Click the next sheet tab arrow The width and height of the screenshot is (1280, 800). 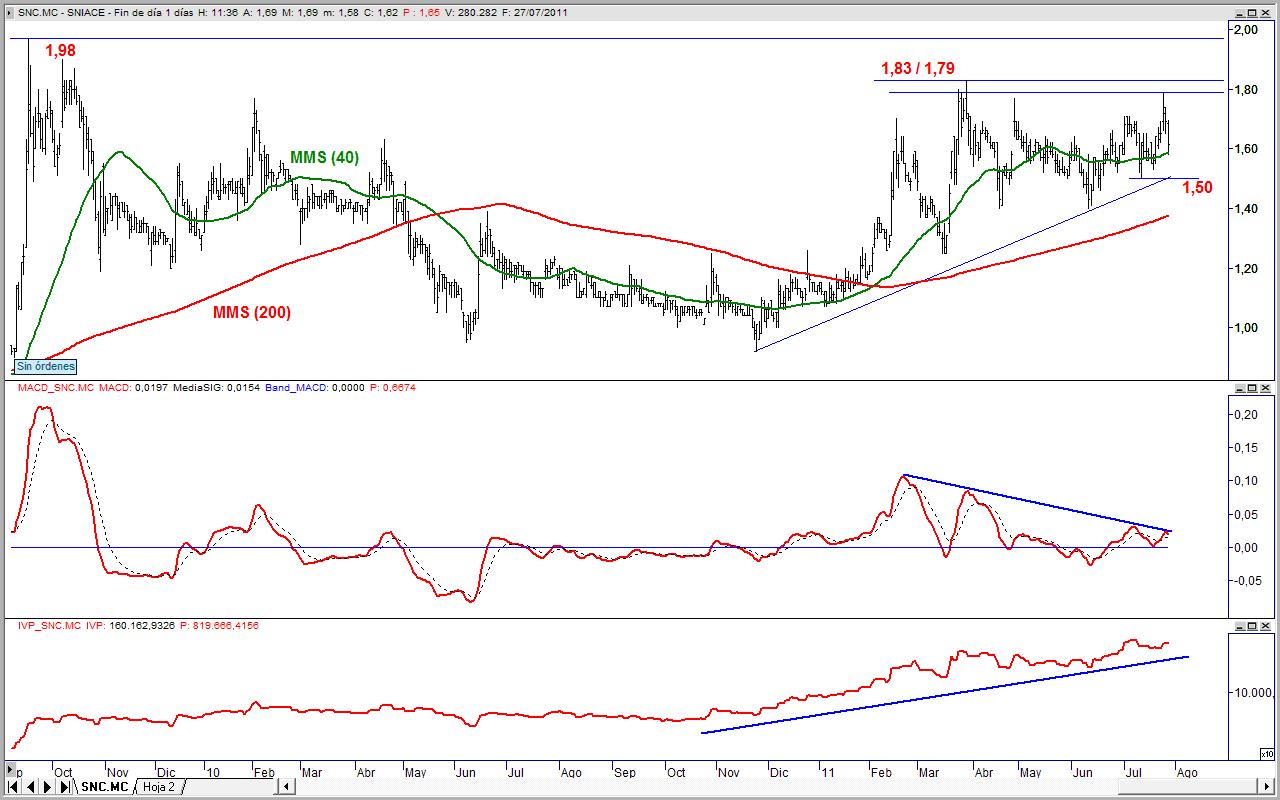(47, 787)
